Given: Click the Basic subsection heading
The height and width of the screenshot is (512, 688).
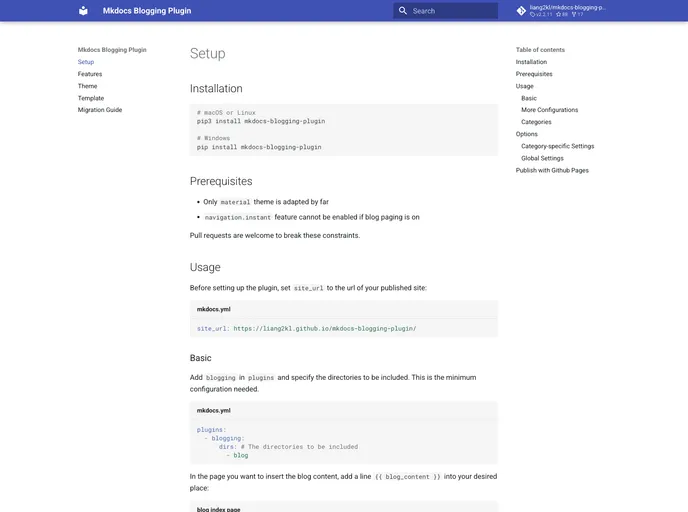Looking at the screenshot, I should [x=201, y=358].
